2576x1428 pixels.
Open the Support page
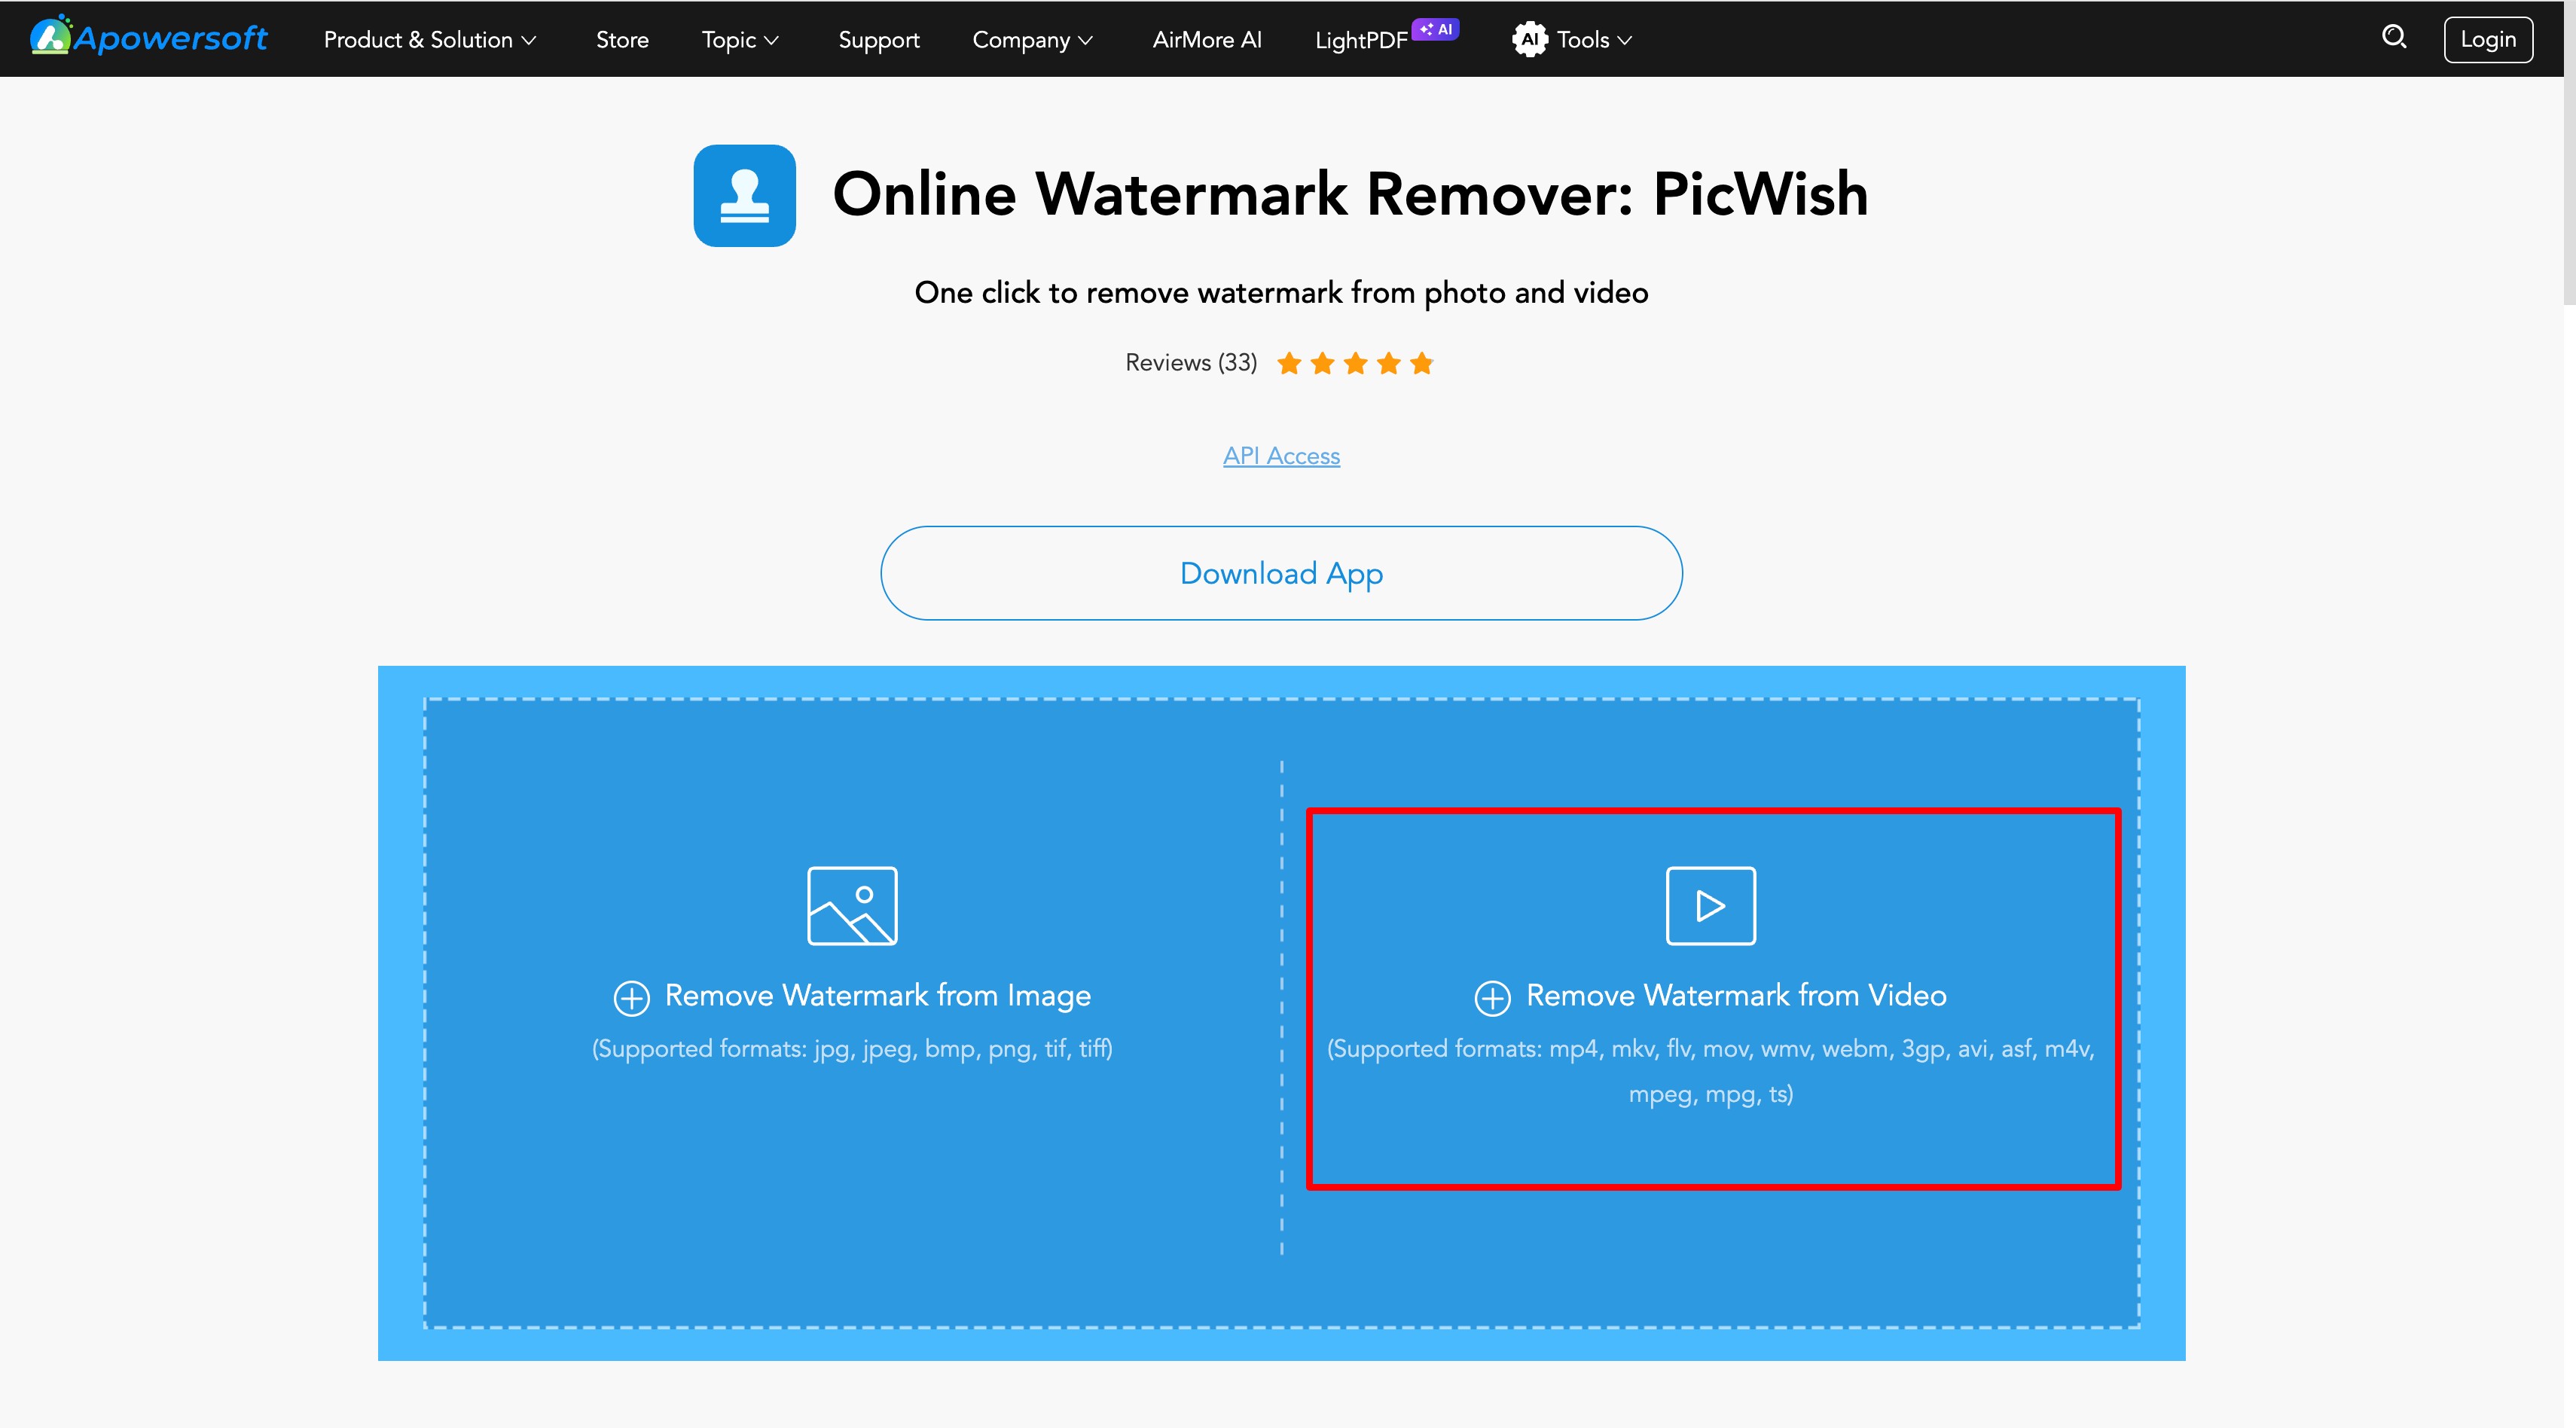click(x=879, y=40)
